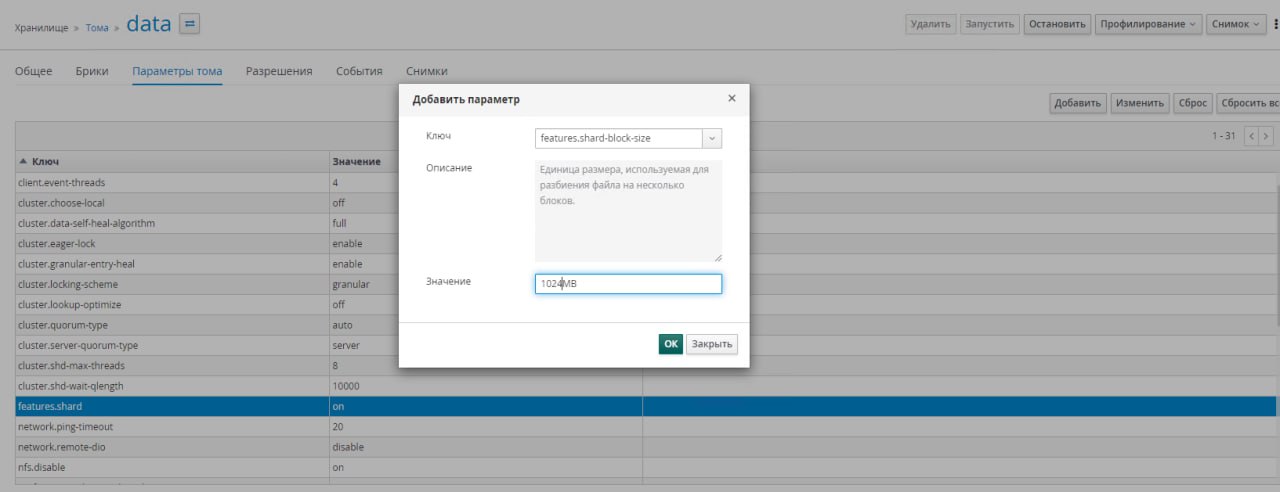Click the Остановить volume button
This screenshot has width=1280, height=492.
1056,24
